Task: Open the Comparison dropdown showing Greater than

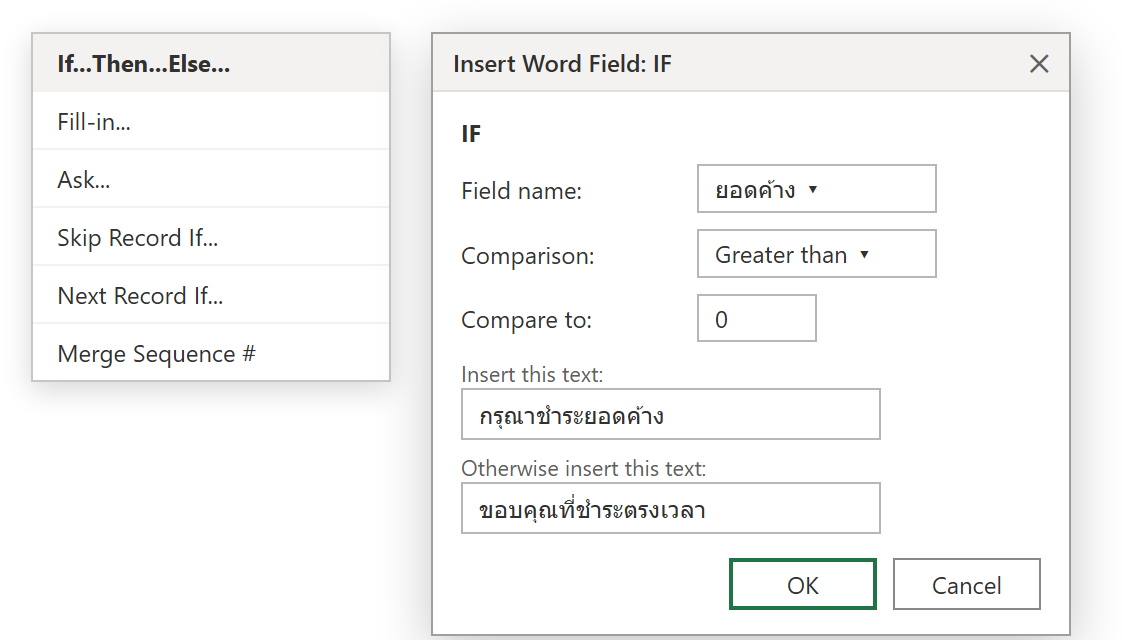Action: pos(816,254)
